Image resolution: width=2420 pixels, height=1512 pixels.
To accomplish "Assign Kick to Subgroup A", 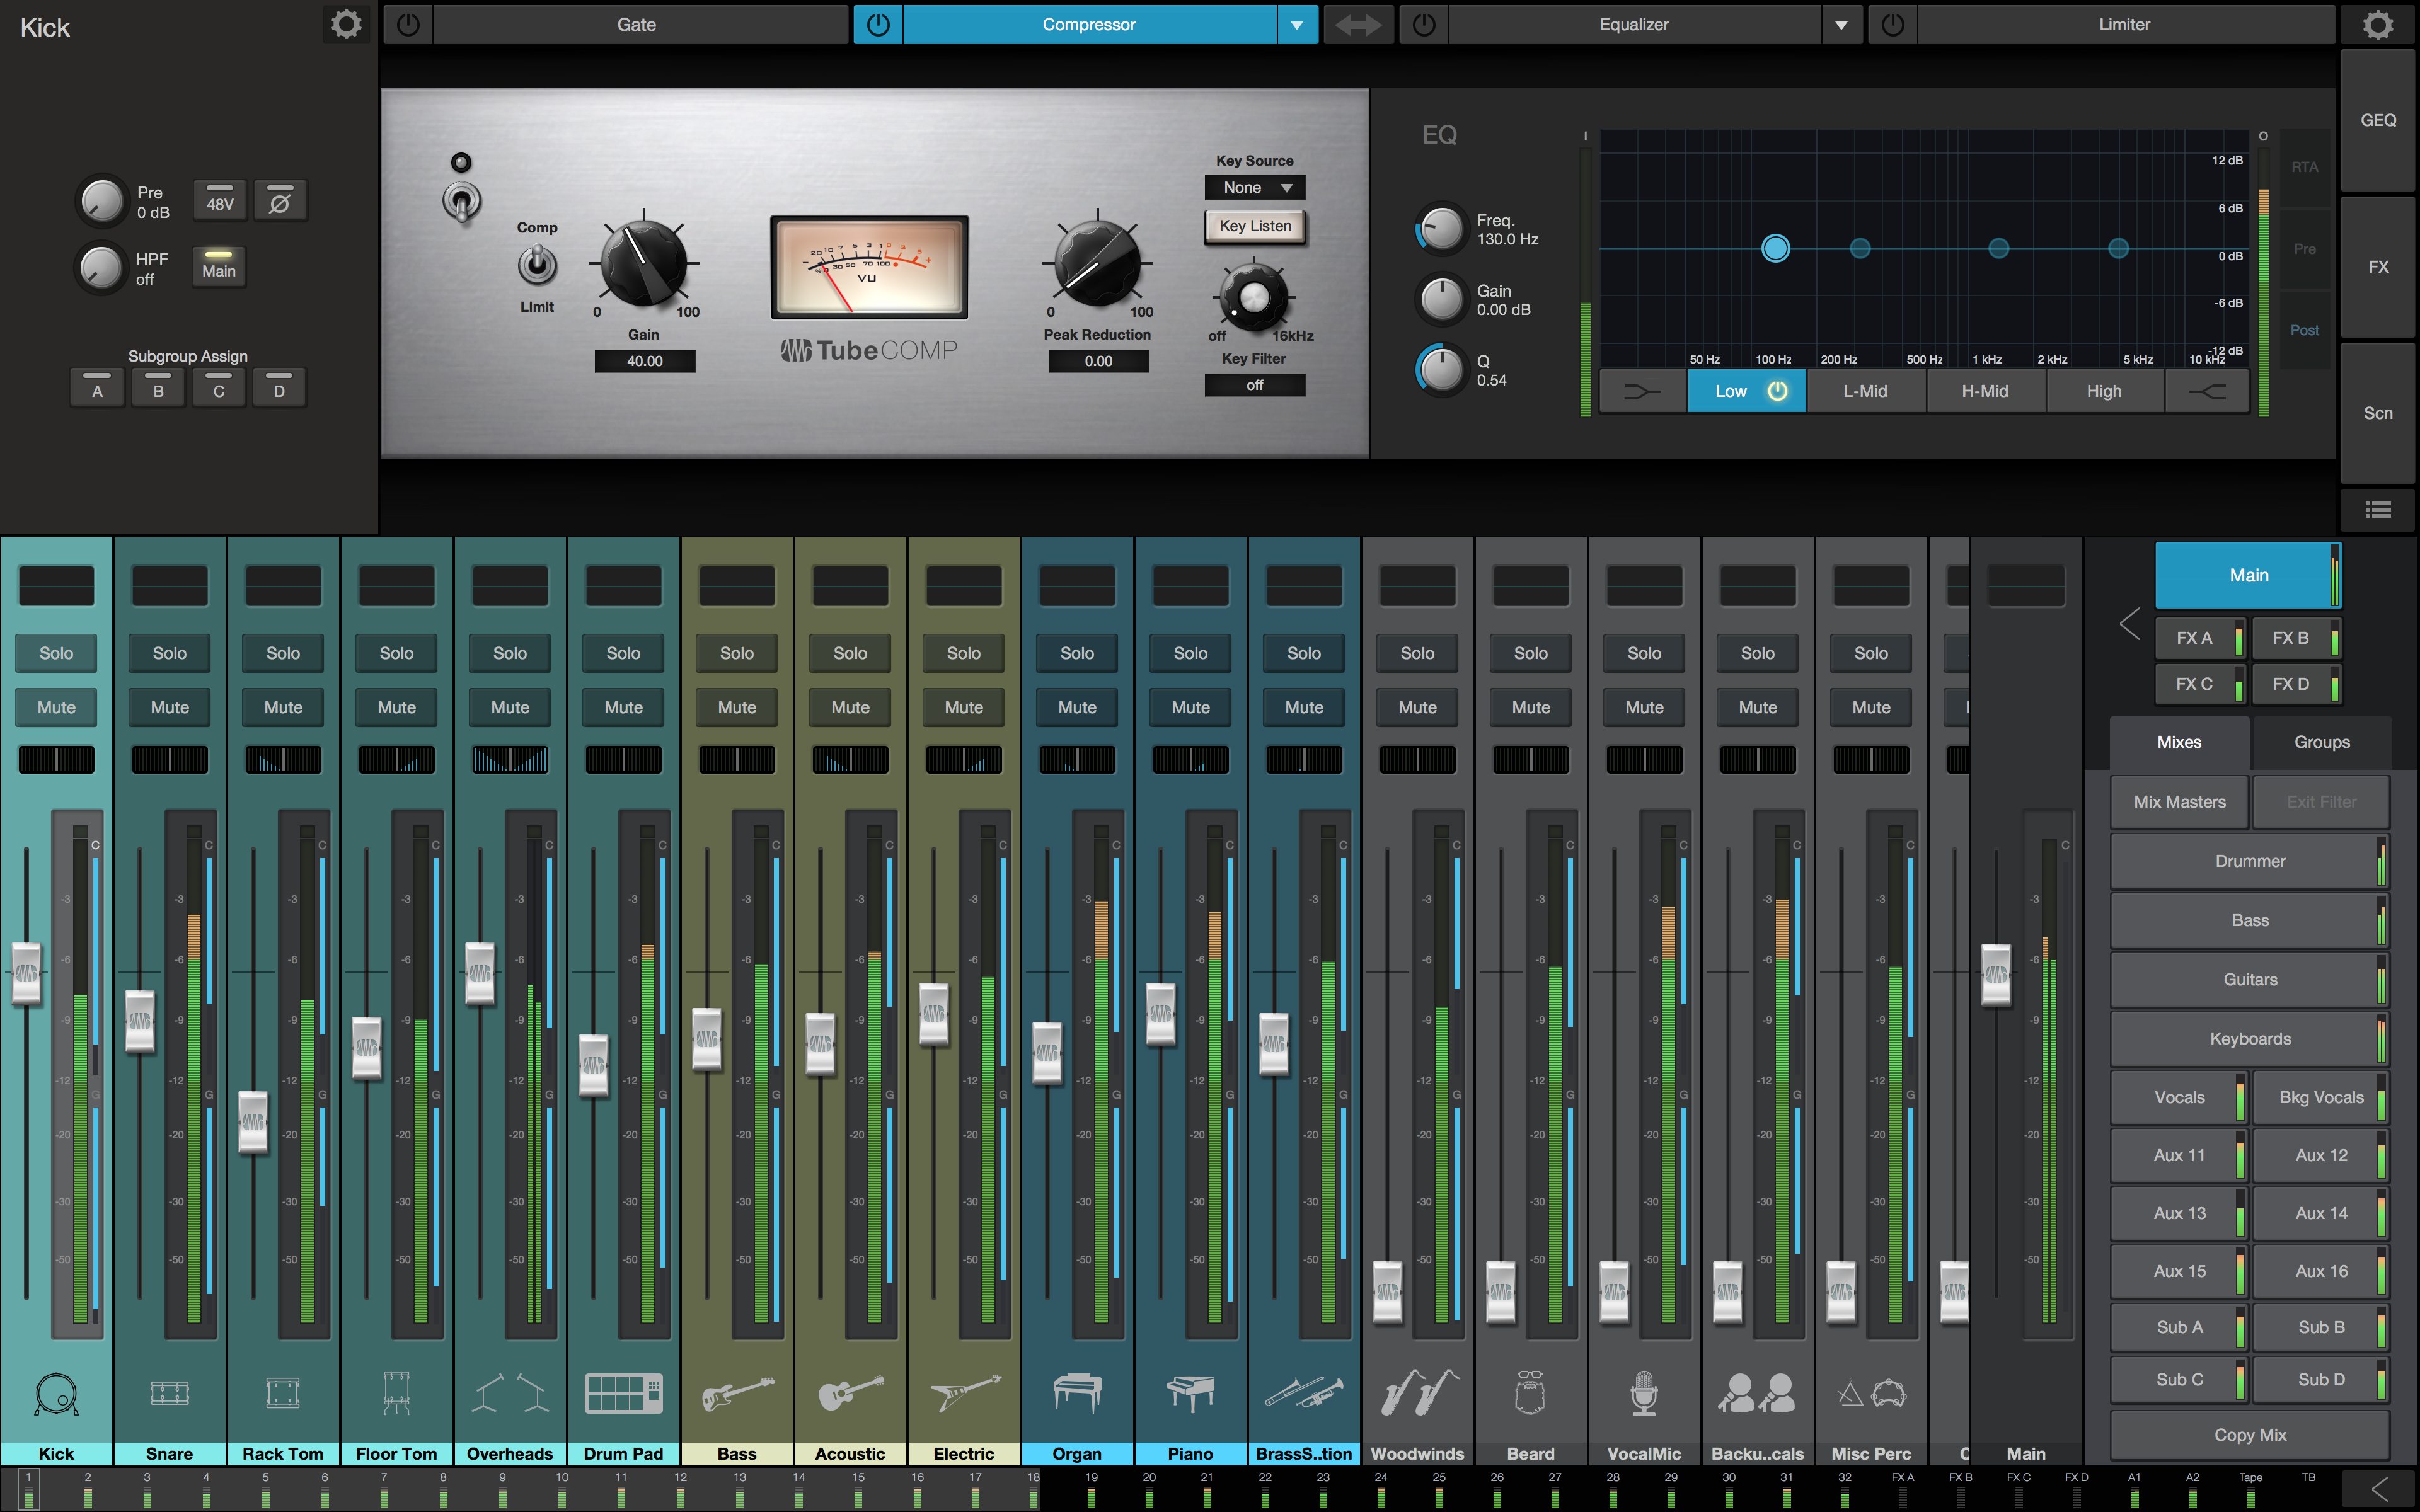I will tap(97, 388).
